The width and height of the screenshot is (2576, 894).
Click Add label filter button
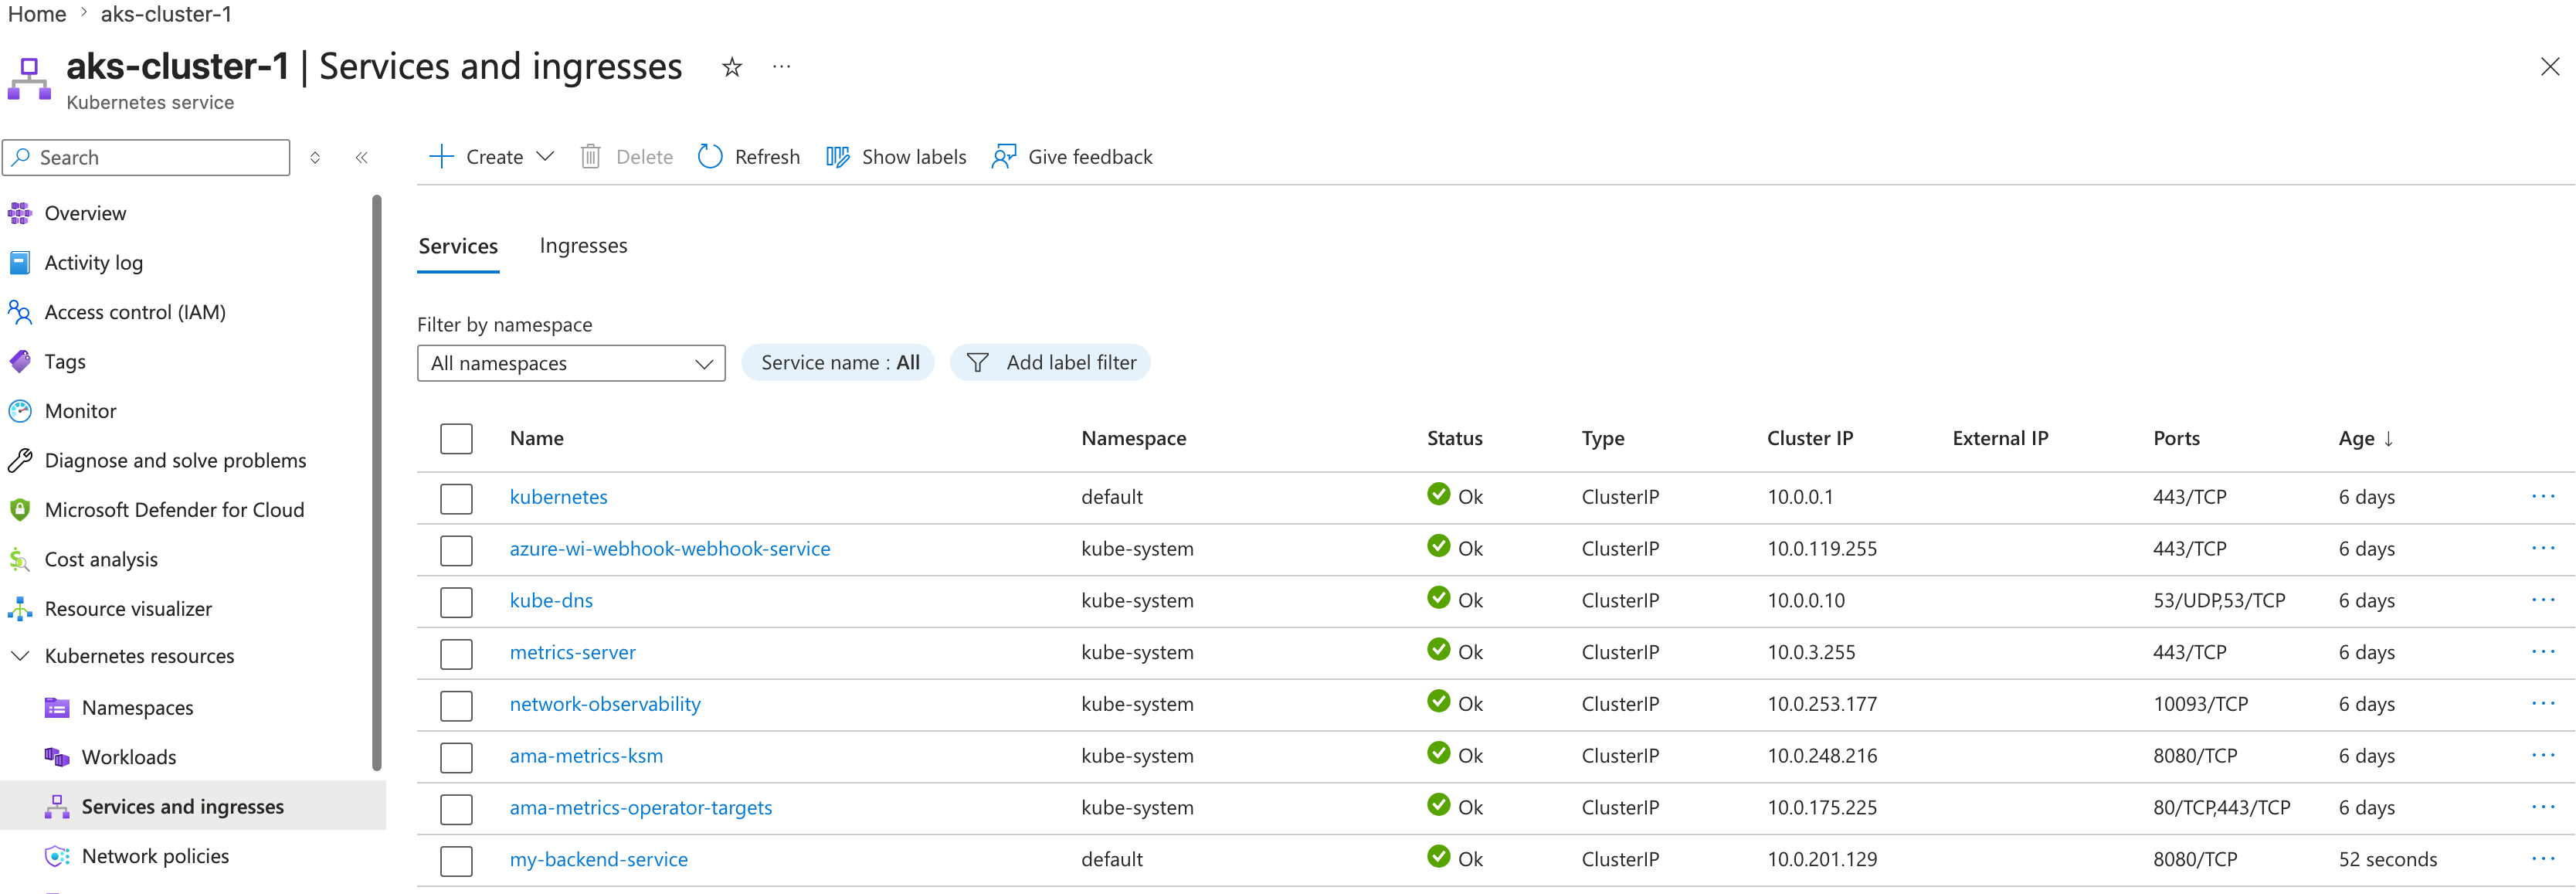tap(1050, 363)
